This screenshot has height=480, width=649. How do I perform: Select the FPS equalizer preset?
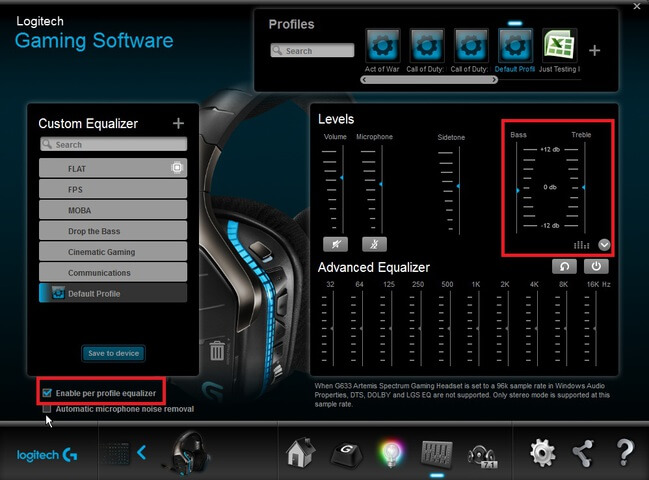click(x=113, y=189)
